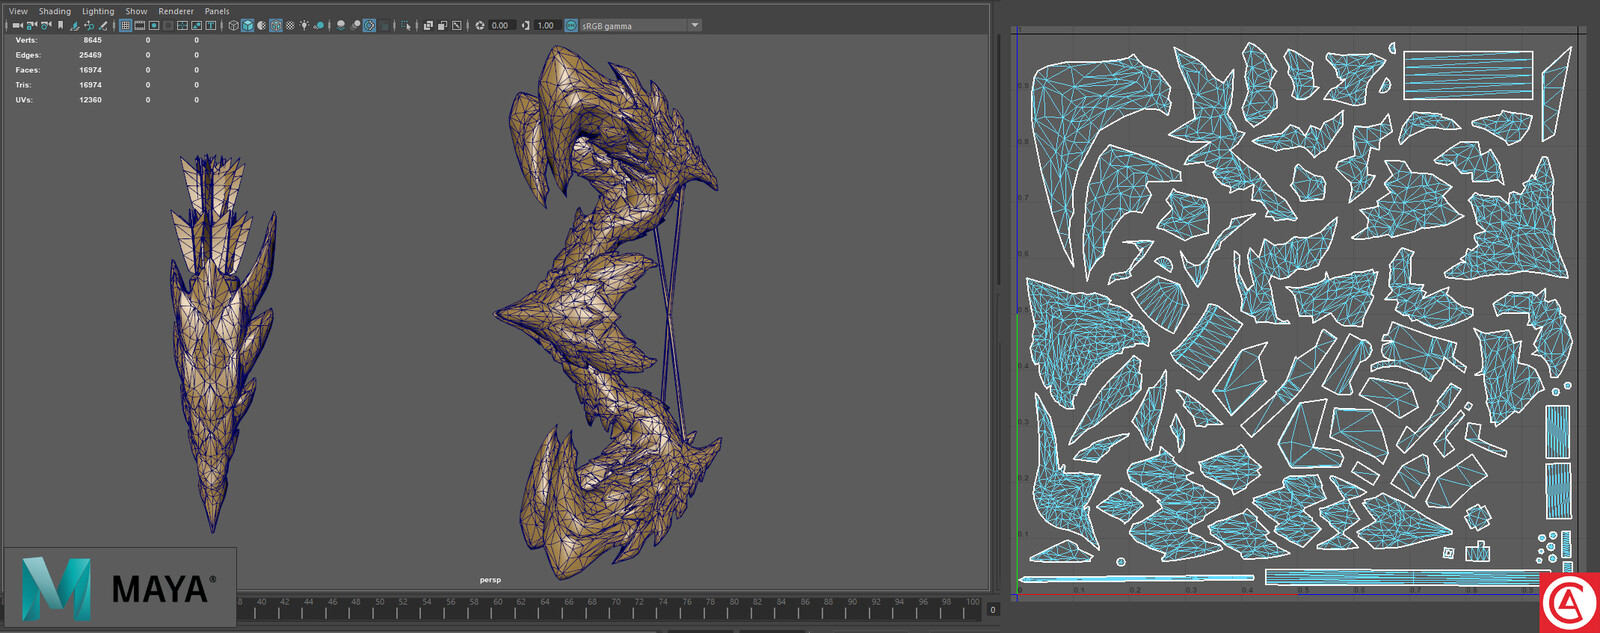Image resolution: width=1600 pixels, height=633 pixels.
Task: Click the sRGB gamma dropdown arrow
Action: click(695, 25)
